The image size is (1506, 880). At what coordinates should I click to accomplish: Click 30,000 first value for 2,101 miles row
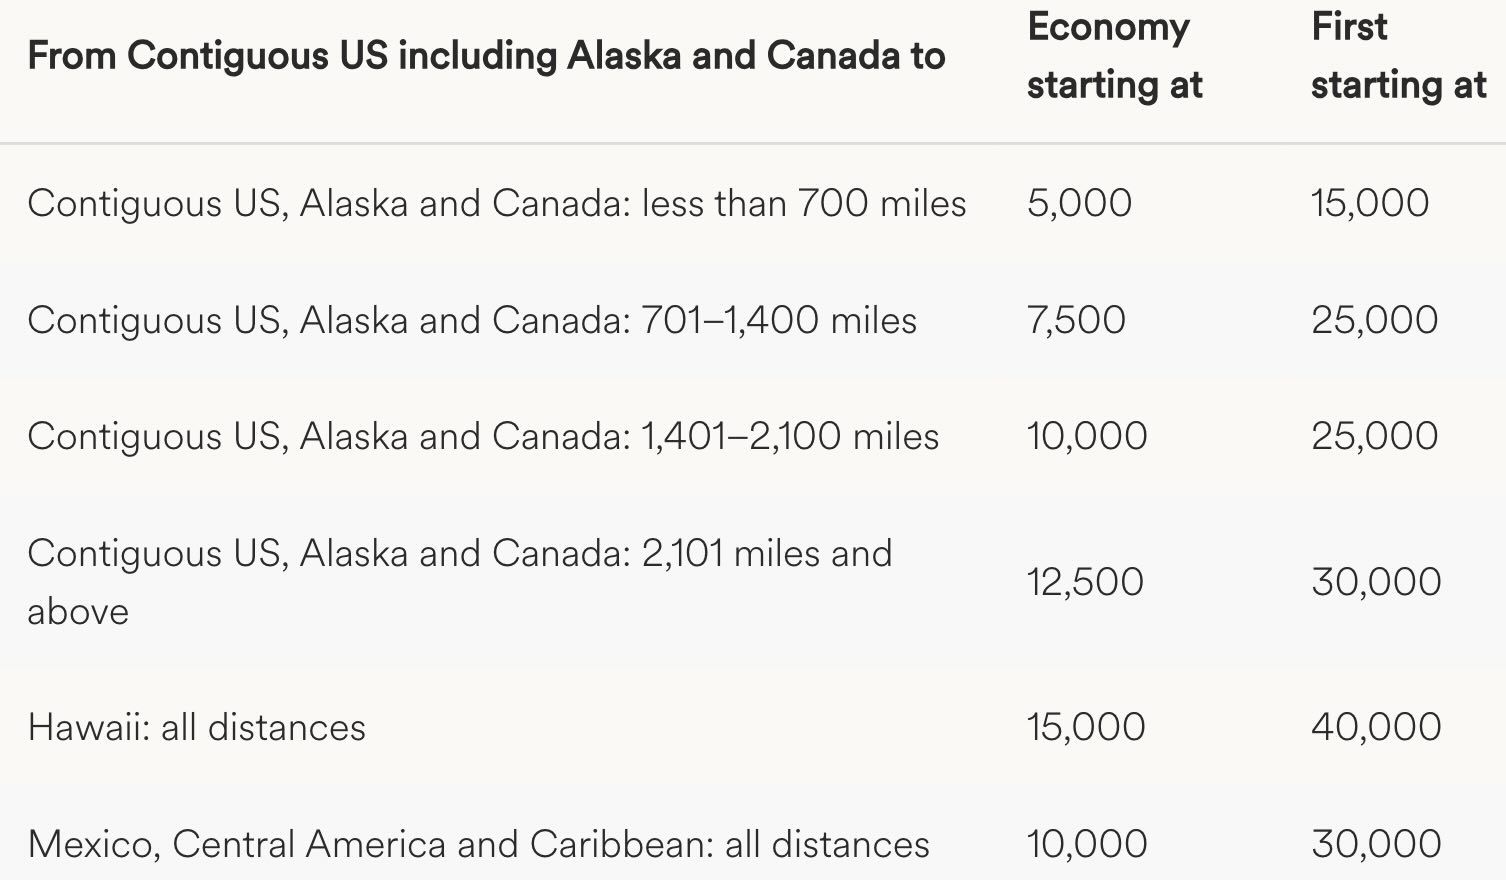1376,582
